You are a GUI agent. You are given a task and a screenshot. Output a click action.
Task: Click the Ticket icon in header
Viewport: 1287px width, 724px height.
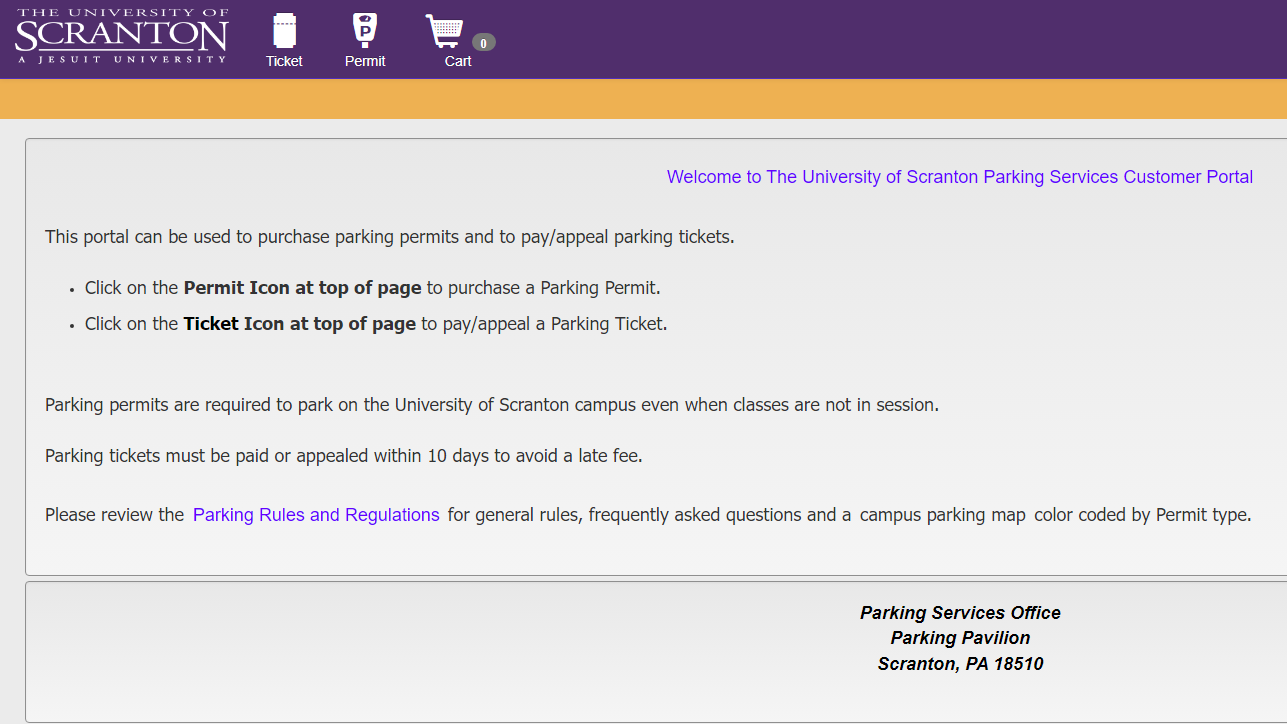point(285,30)
